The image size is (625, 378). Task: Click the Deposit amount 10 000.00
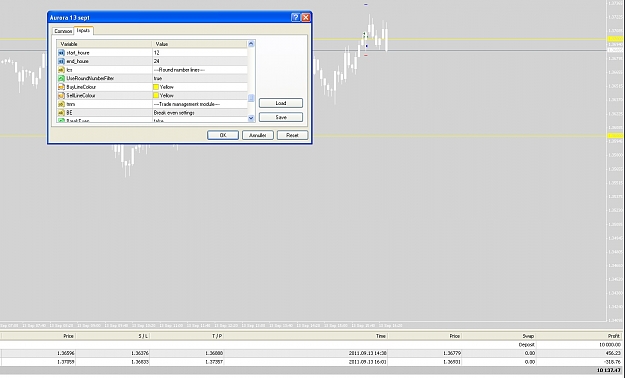610,345
